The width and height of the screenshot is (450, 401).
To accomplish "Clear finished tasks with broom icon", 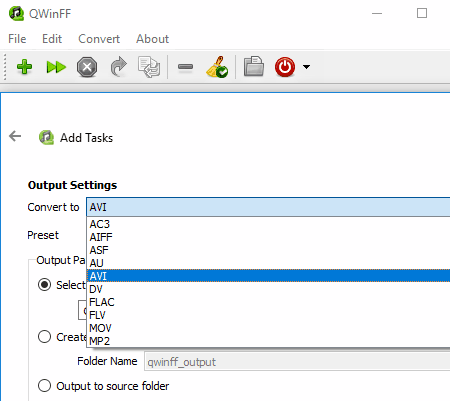I will point(217,67).
